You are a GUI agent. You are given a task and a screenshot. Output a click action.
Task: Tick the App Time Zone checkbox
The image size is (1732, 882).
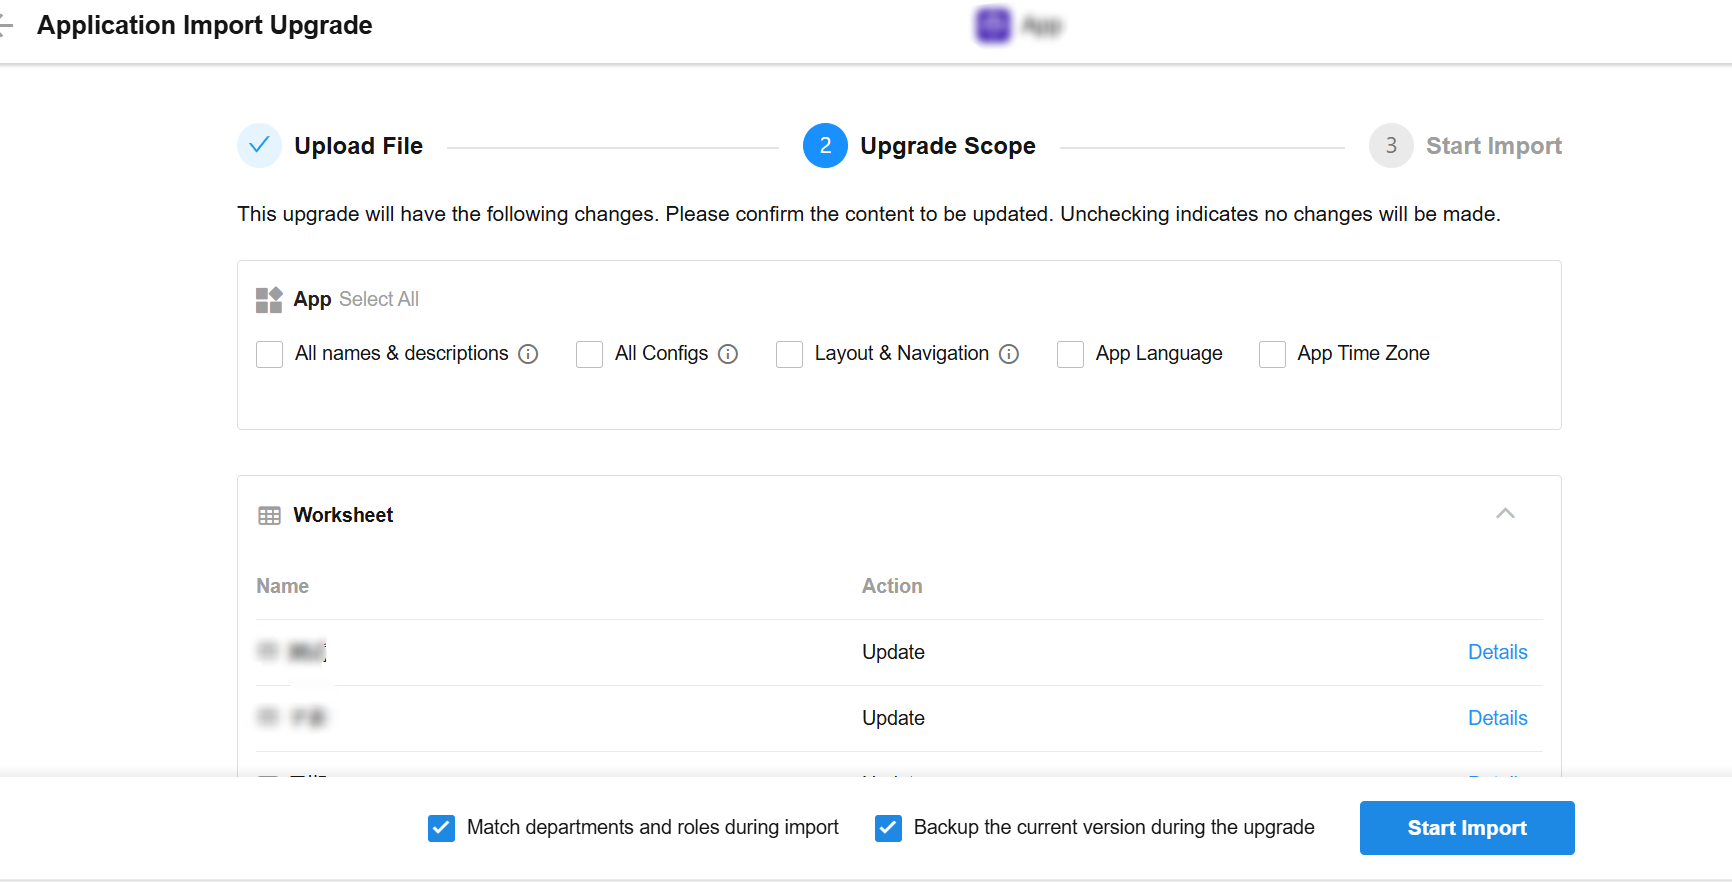tap(1272, 354)
